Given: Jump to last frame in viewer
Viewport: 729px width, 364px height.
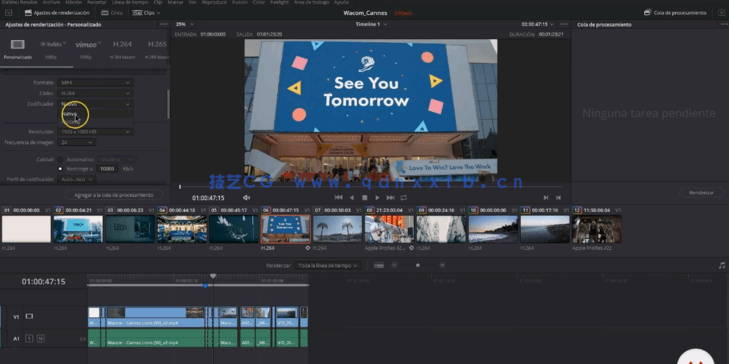Looking at the screenshot, I should click(x=391, y=198).
